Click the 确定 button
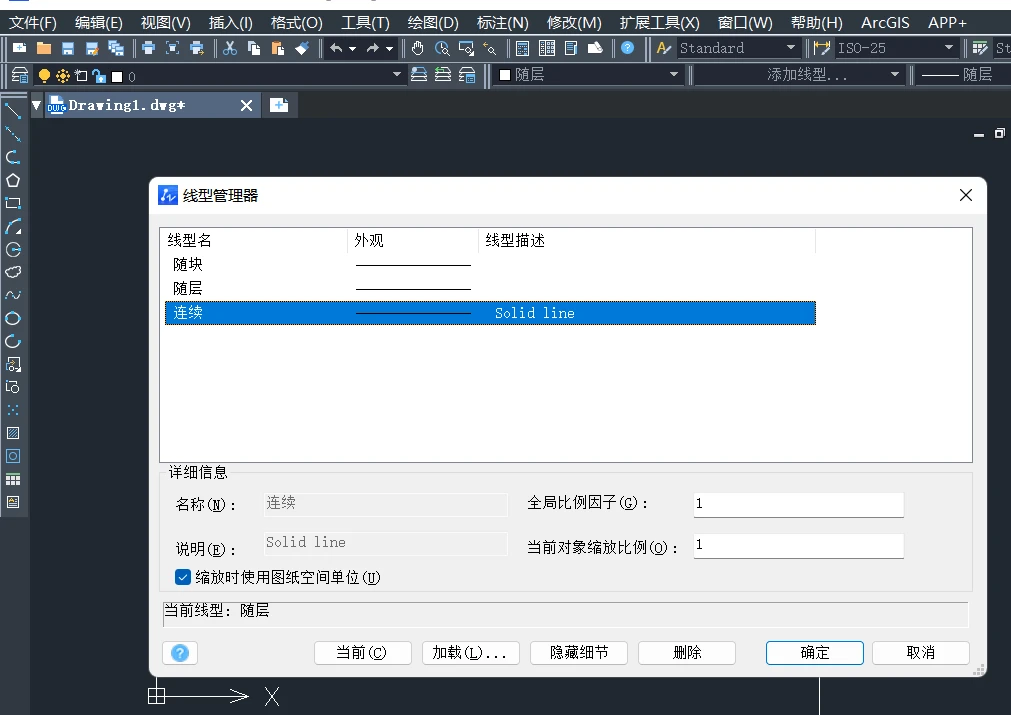The image size is (1011, 715). point(814,653)
